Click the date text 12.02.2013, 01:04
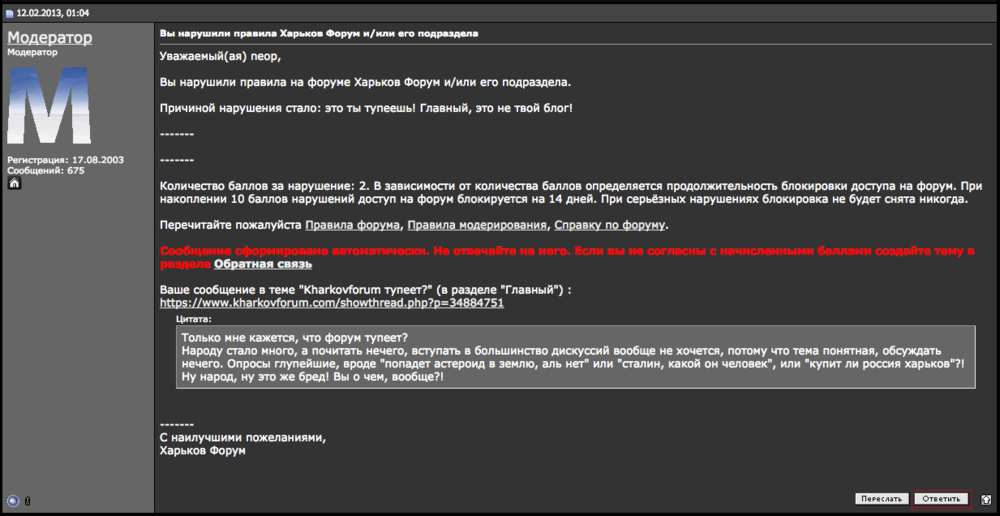Screen dimensions: 1000x516 pos(52,12)
